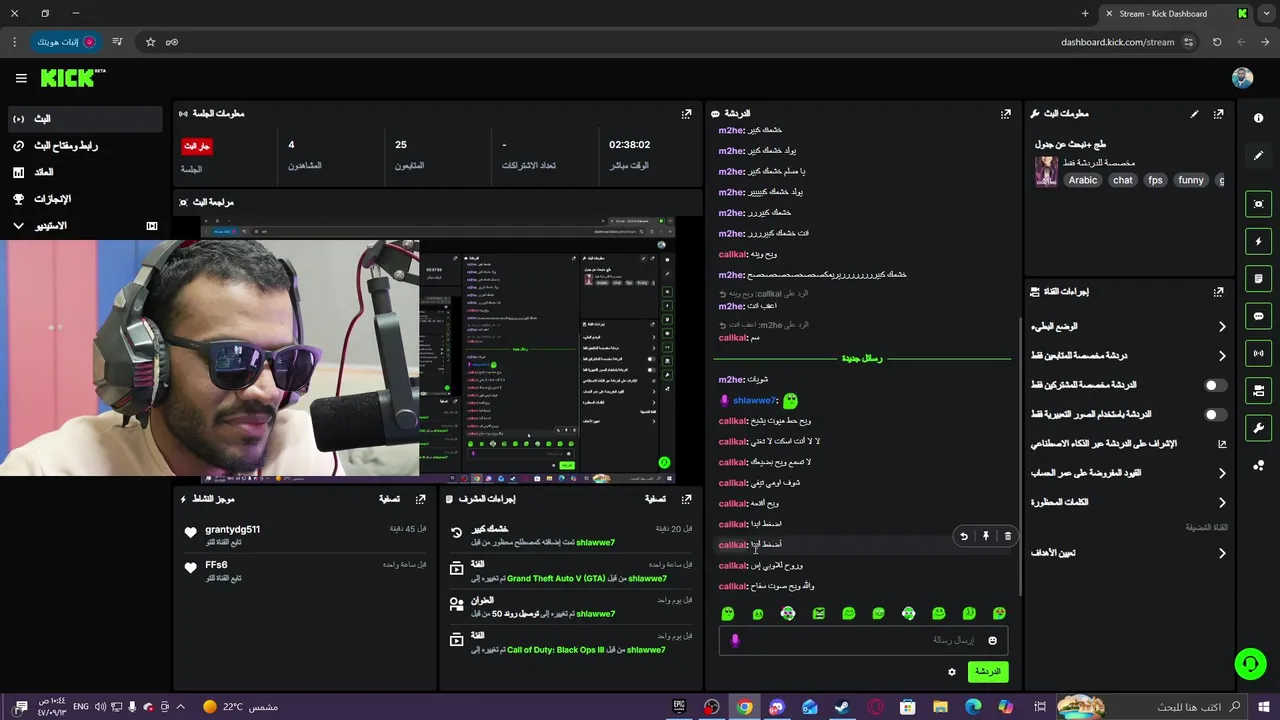1280x720 pixels.
Task: Toggle emotes-only chat switch
Action: pyautogui.click(x=1215, y=414)
